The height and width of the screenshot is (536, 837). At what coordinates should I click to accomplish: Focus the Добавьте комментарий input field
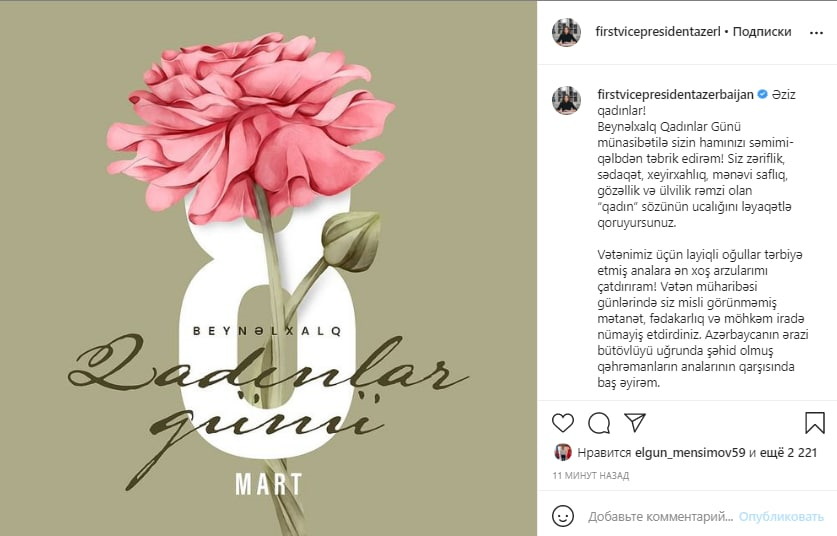[x=661, y=516]
